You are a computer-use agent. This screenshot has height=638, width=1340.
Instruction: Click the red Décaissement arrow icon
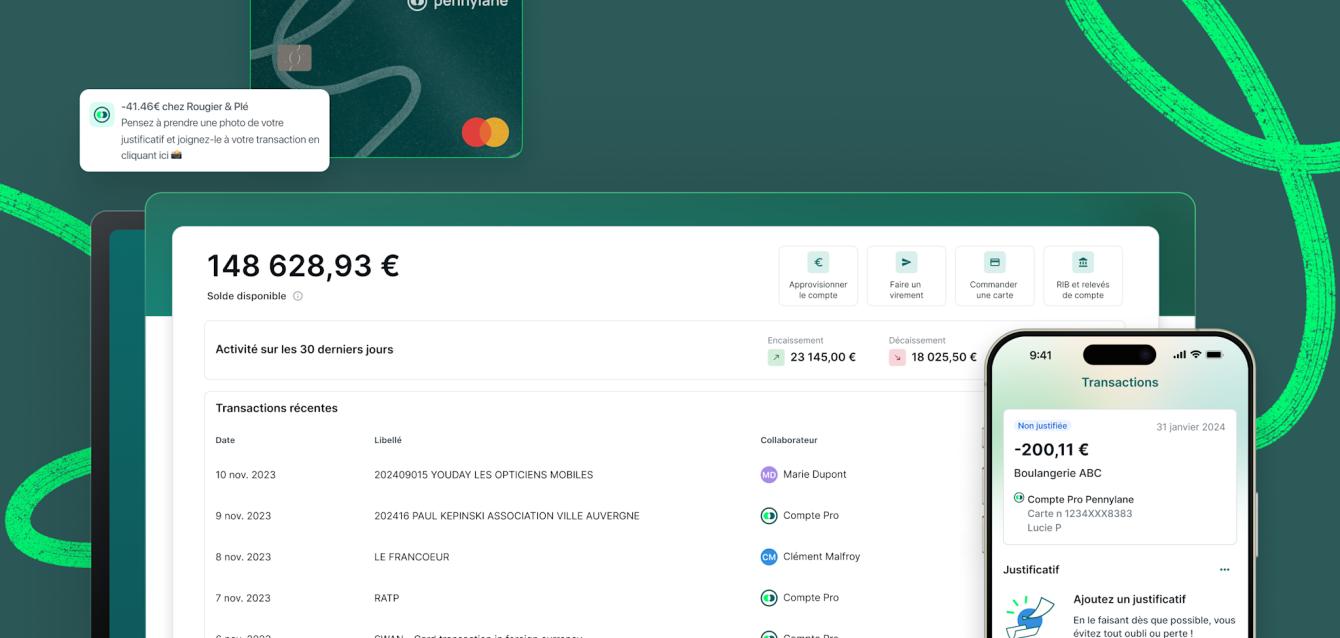[x=897, y=357]
